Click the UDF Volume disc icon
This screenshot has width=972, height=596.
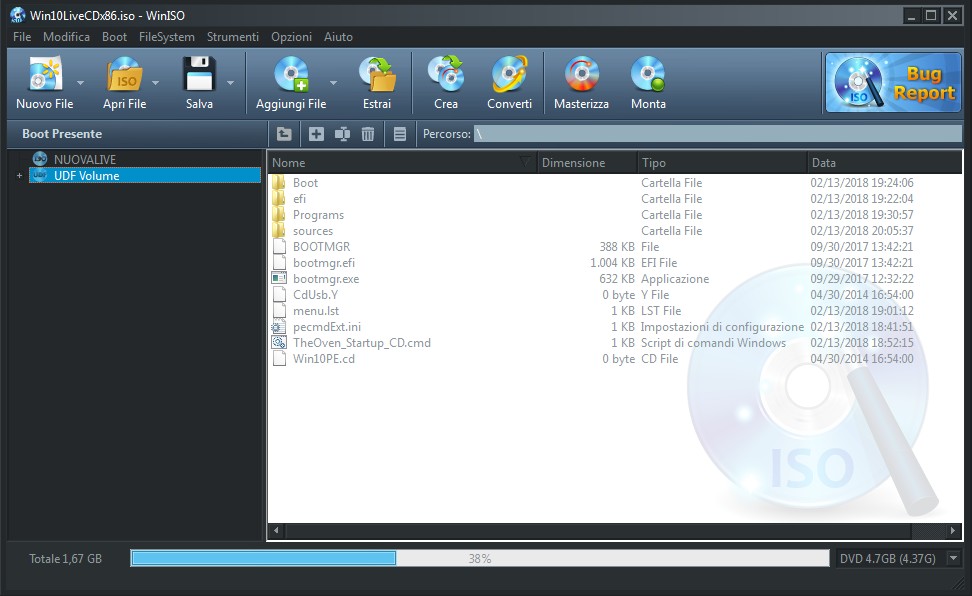coord(40,176)
